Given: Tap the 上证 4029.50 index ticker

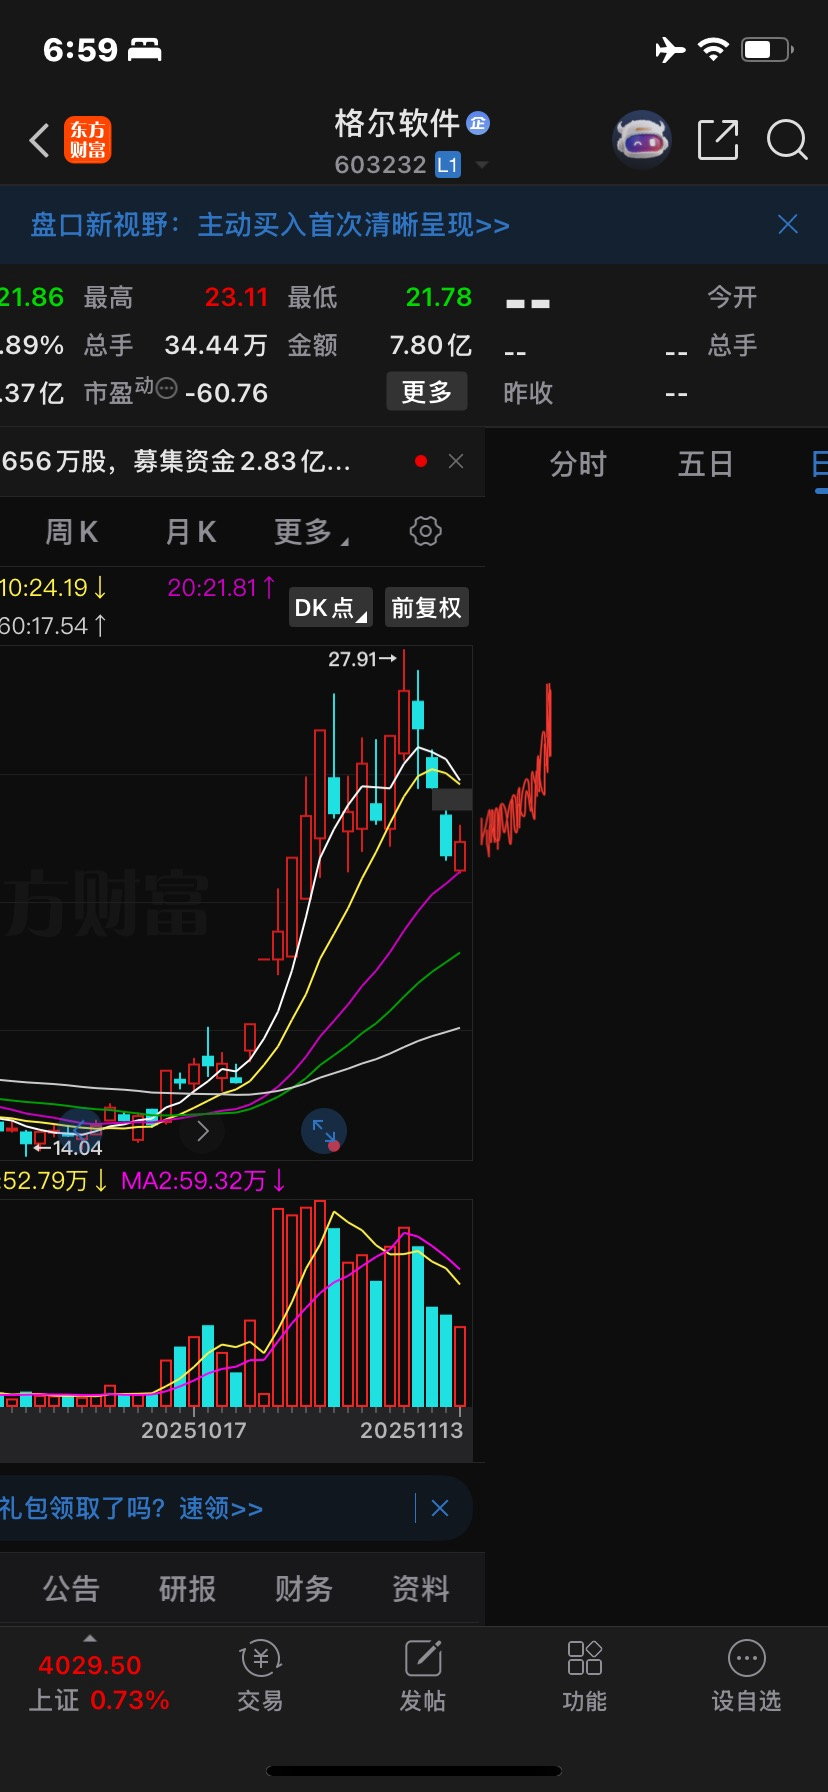Looking at the screenshot, I should (x=98, y=1681).
